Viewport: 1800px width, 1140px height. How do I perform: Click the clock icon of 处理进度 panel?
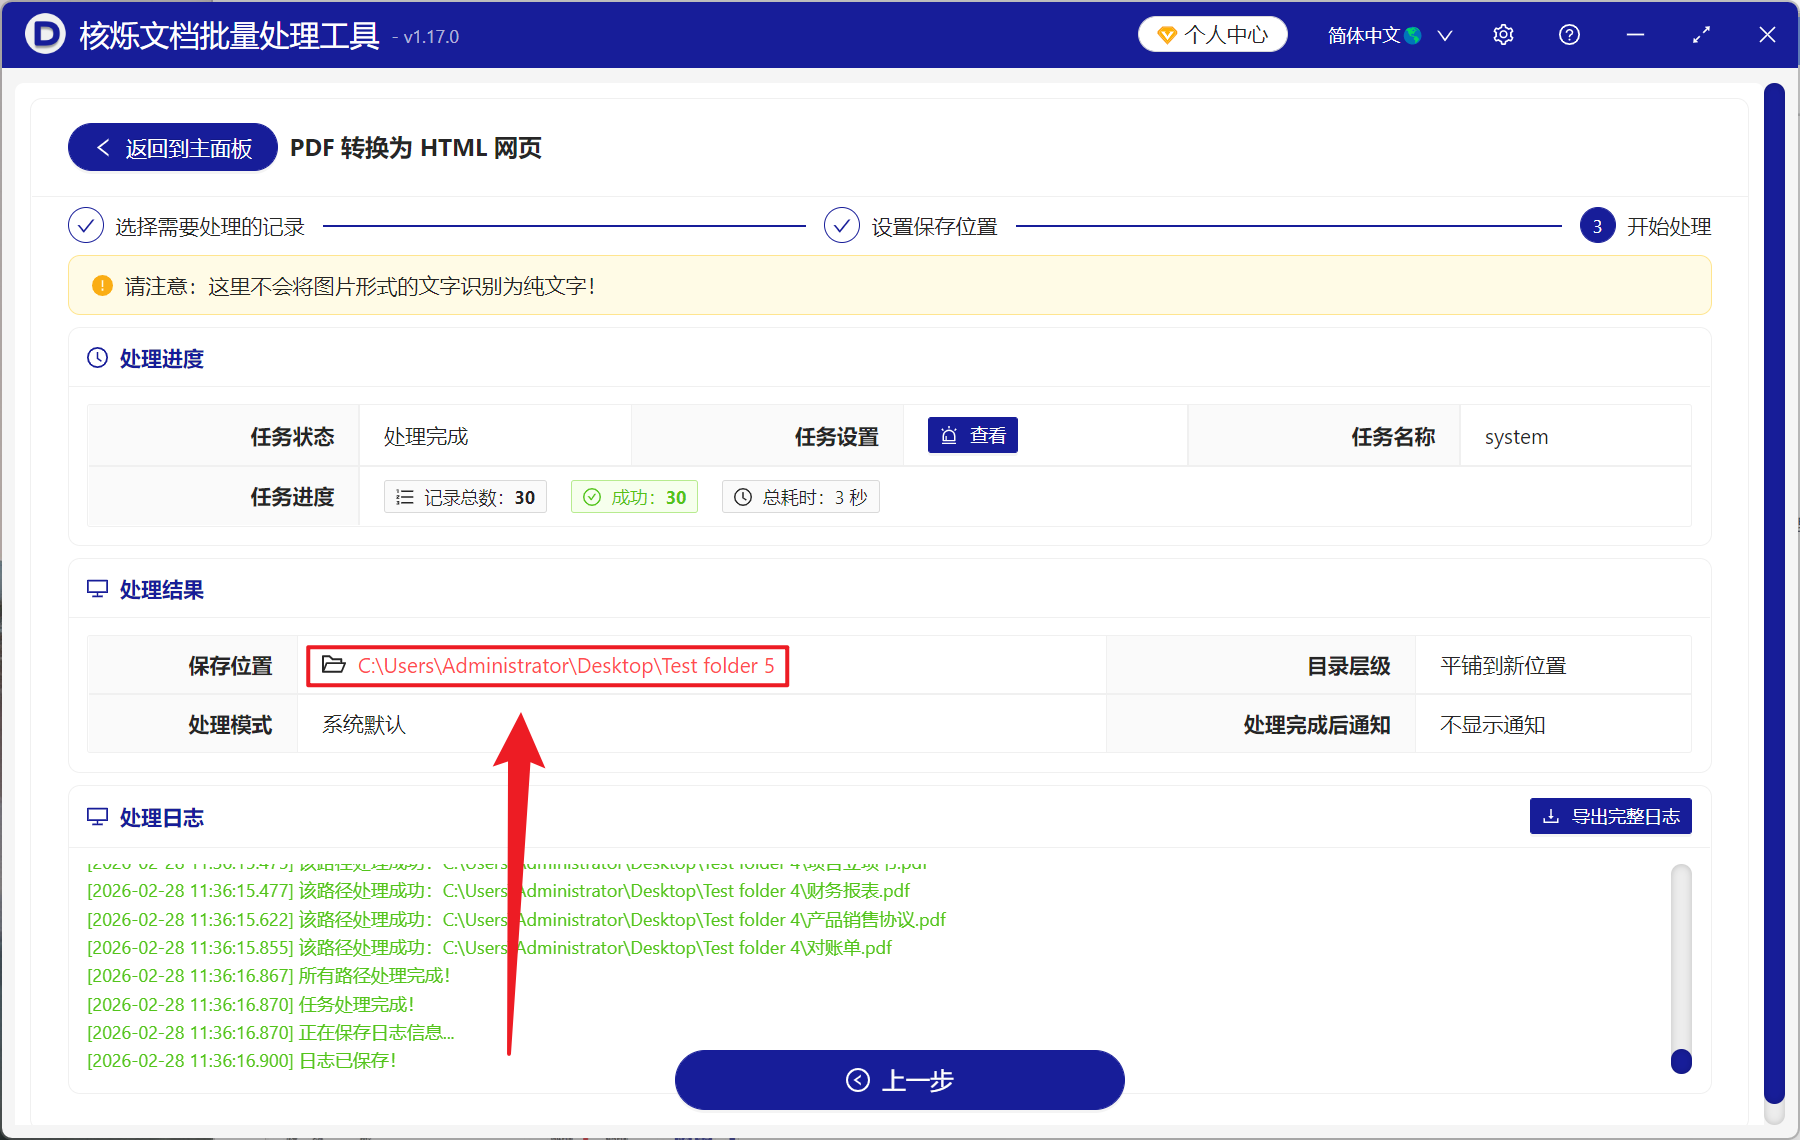[97, 357]
